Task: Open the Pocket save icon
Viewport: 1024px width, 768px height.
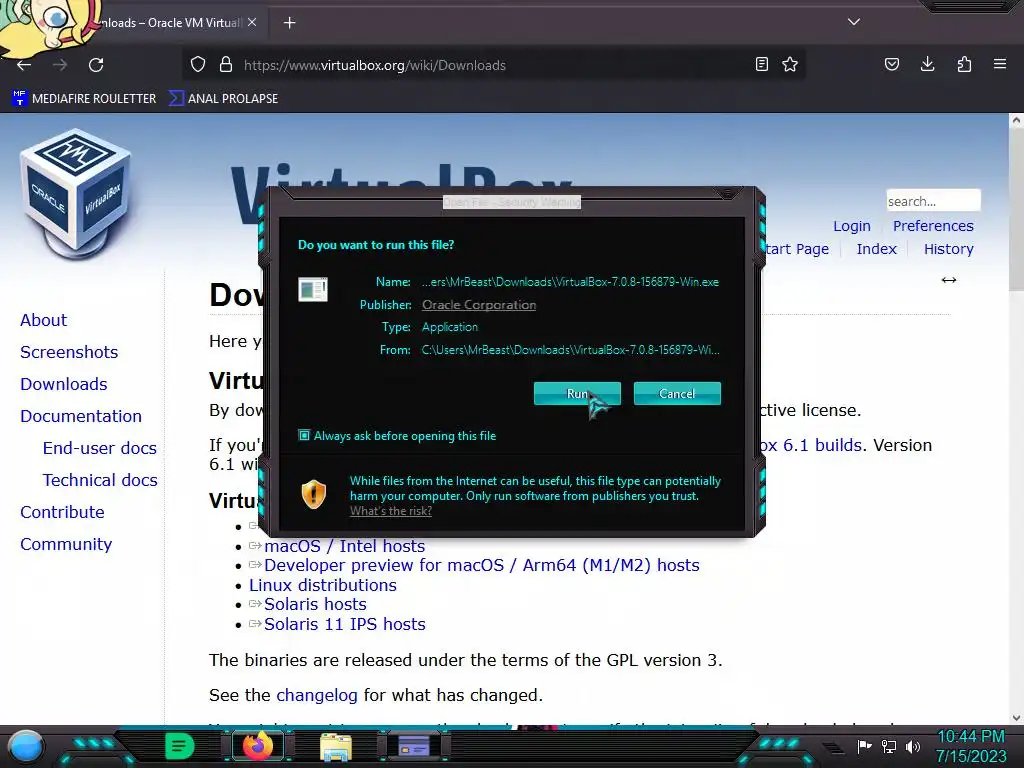Action: [x=891, y=64]
